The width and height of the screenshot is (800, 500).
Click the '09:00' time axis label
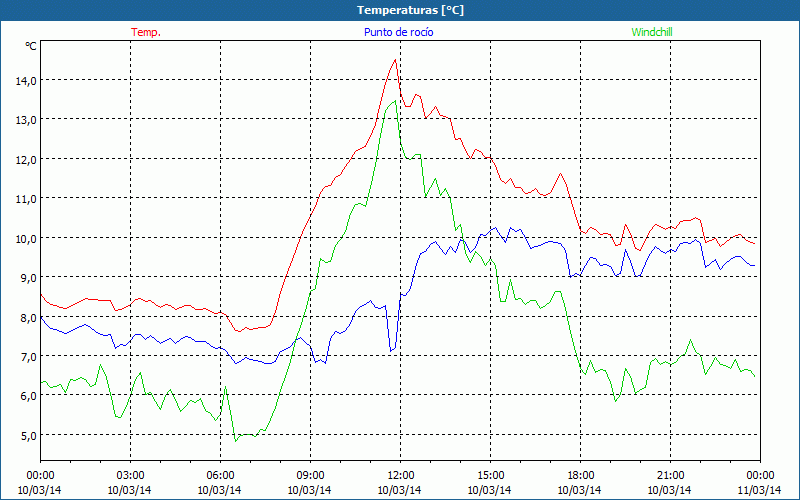[x=310, y=476]
